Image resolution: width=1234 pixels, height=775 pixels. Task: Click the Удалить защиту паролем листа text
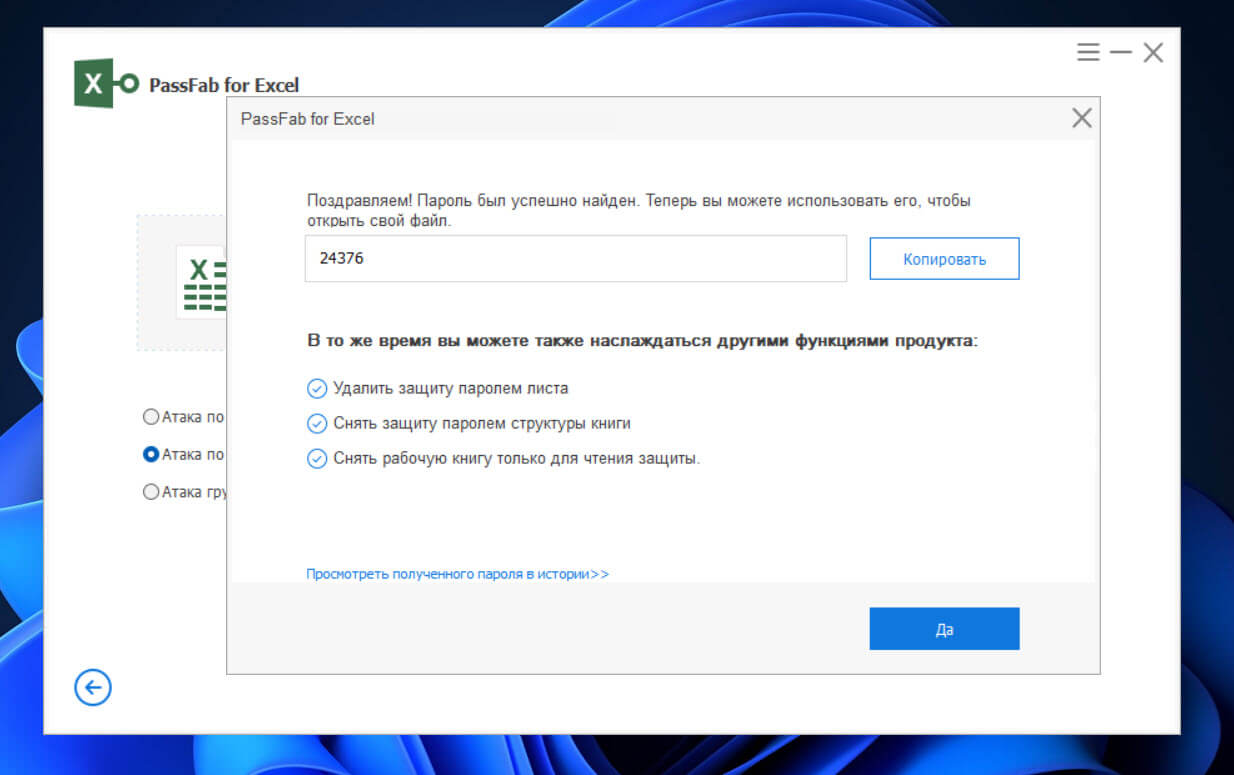[x=451, y=388]
